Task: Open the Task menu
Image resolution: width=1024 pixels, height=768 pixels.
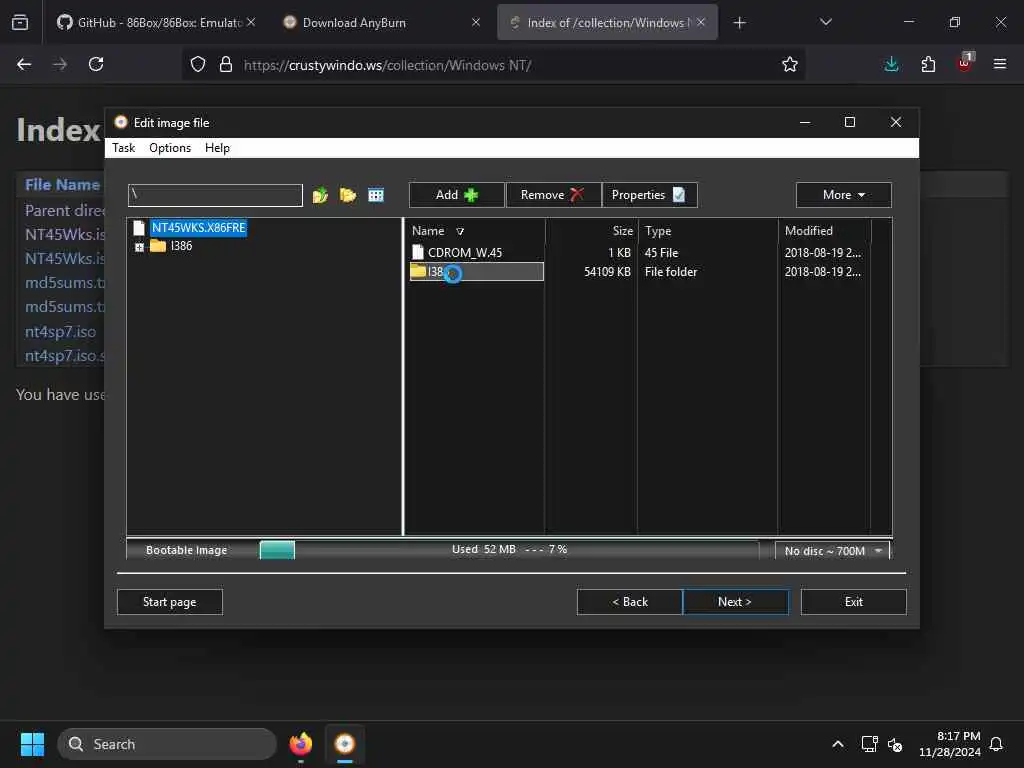Action: pos(123,148)
